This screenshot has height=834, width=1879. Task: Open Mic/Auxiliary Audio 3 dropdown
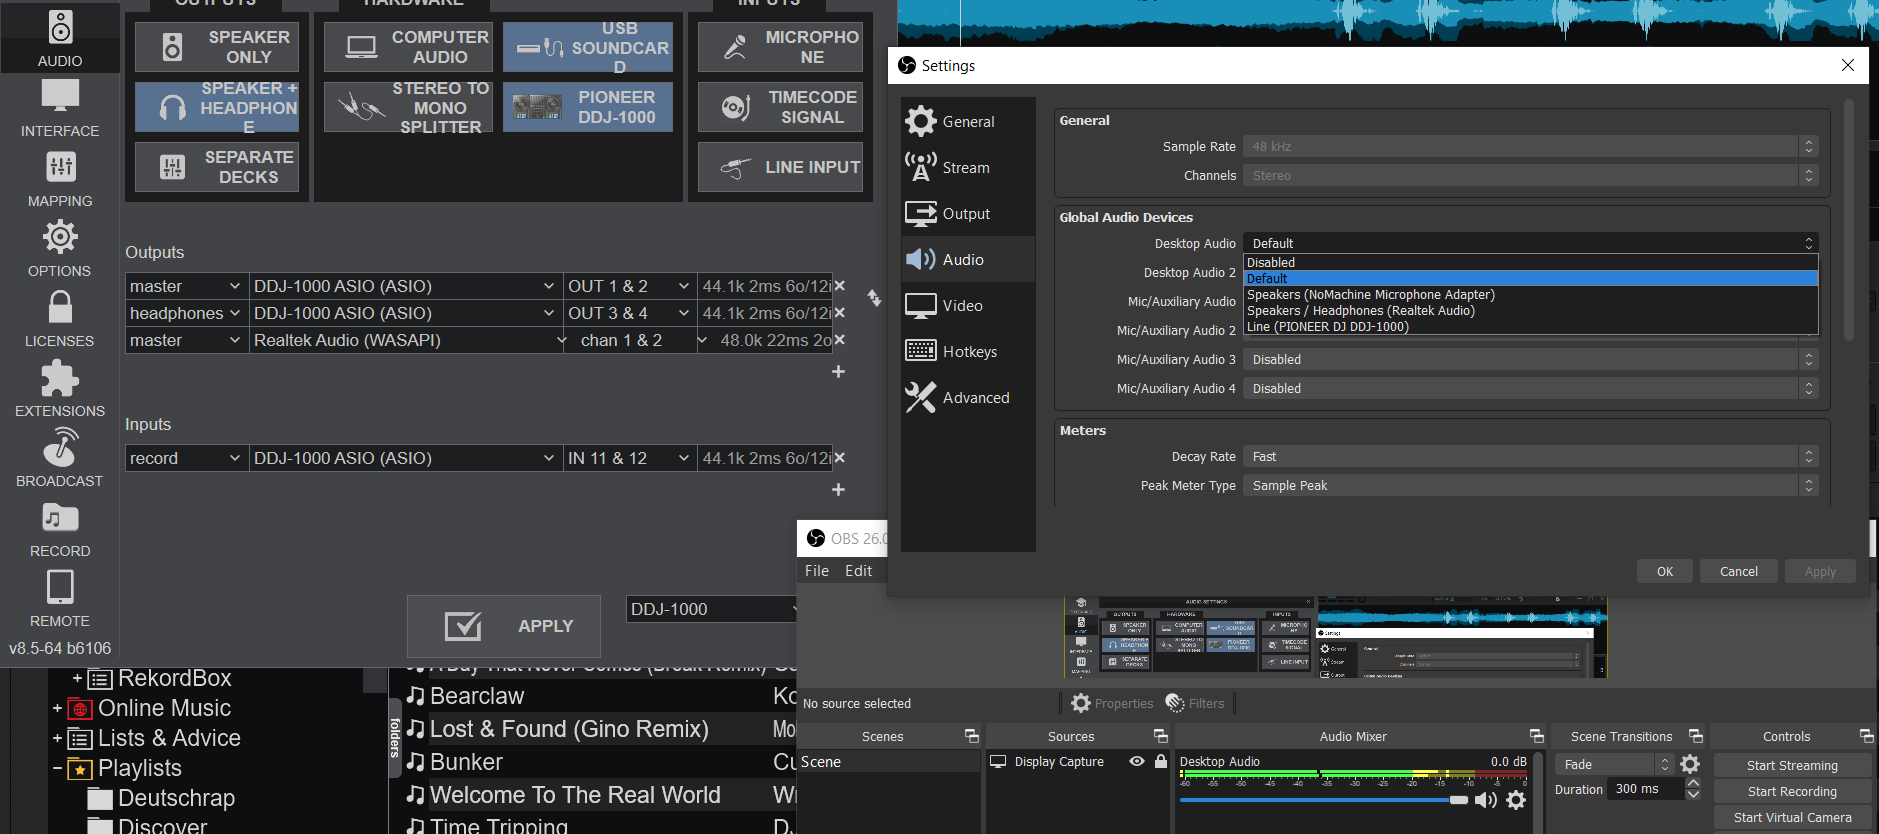point(1530,360)
